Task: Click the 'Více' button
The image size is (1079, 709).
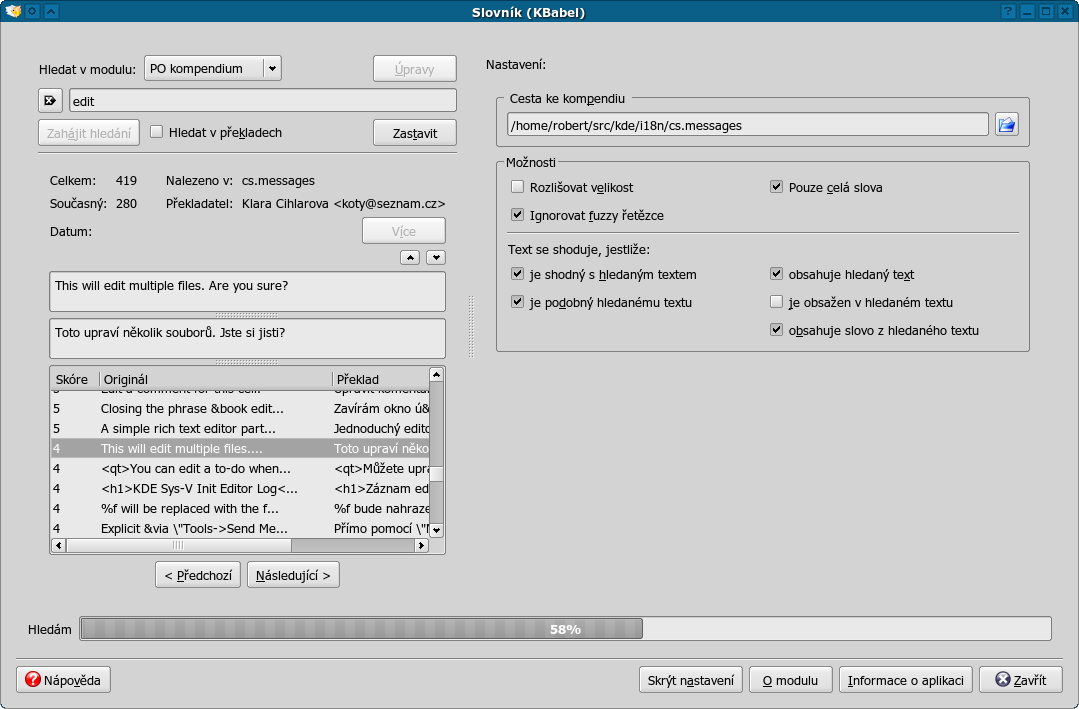Action: (x=404, y=231)
